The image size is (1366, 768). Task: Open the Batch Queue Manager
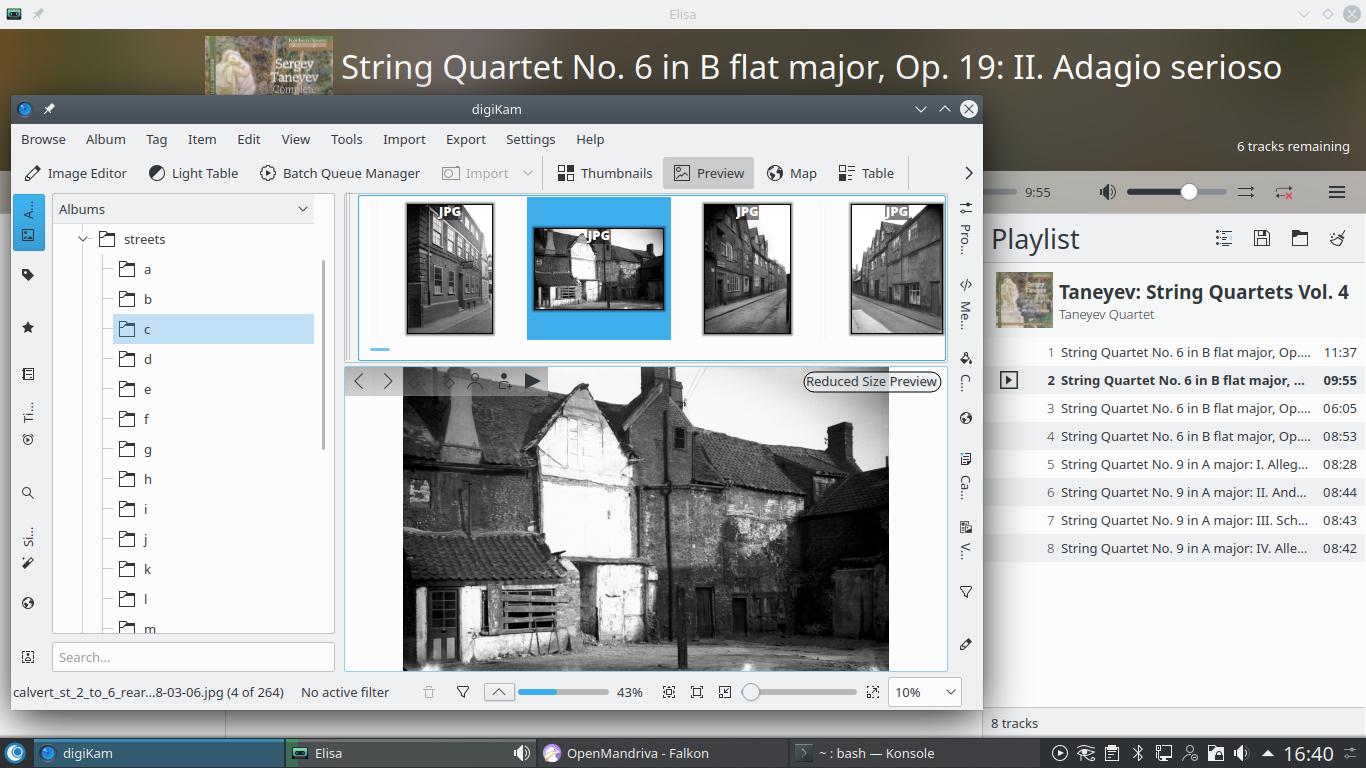340,173
